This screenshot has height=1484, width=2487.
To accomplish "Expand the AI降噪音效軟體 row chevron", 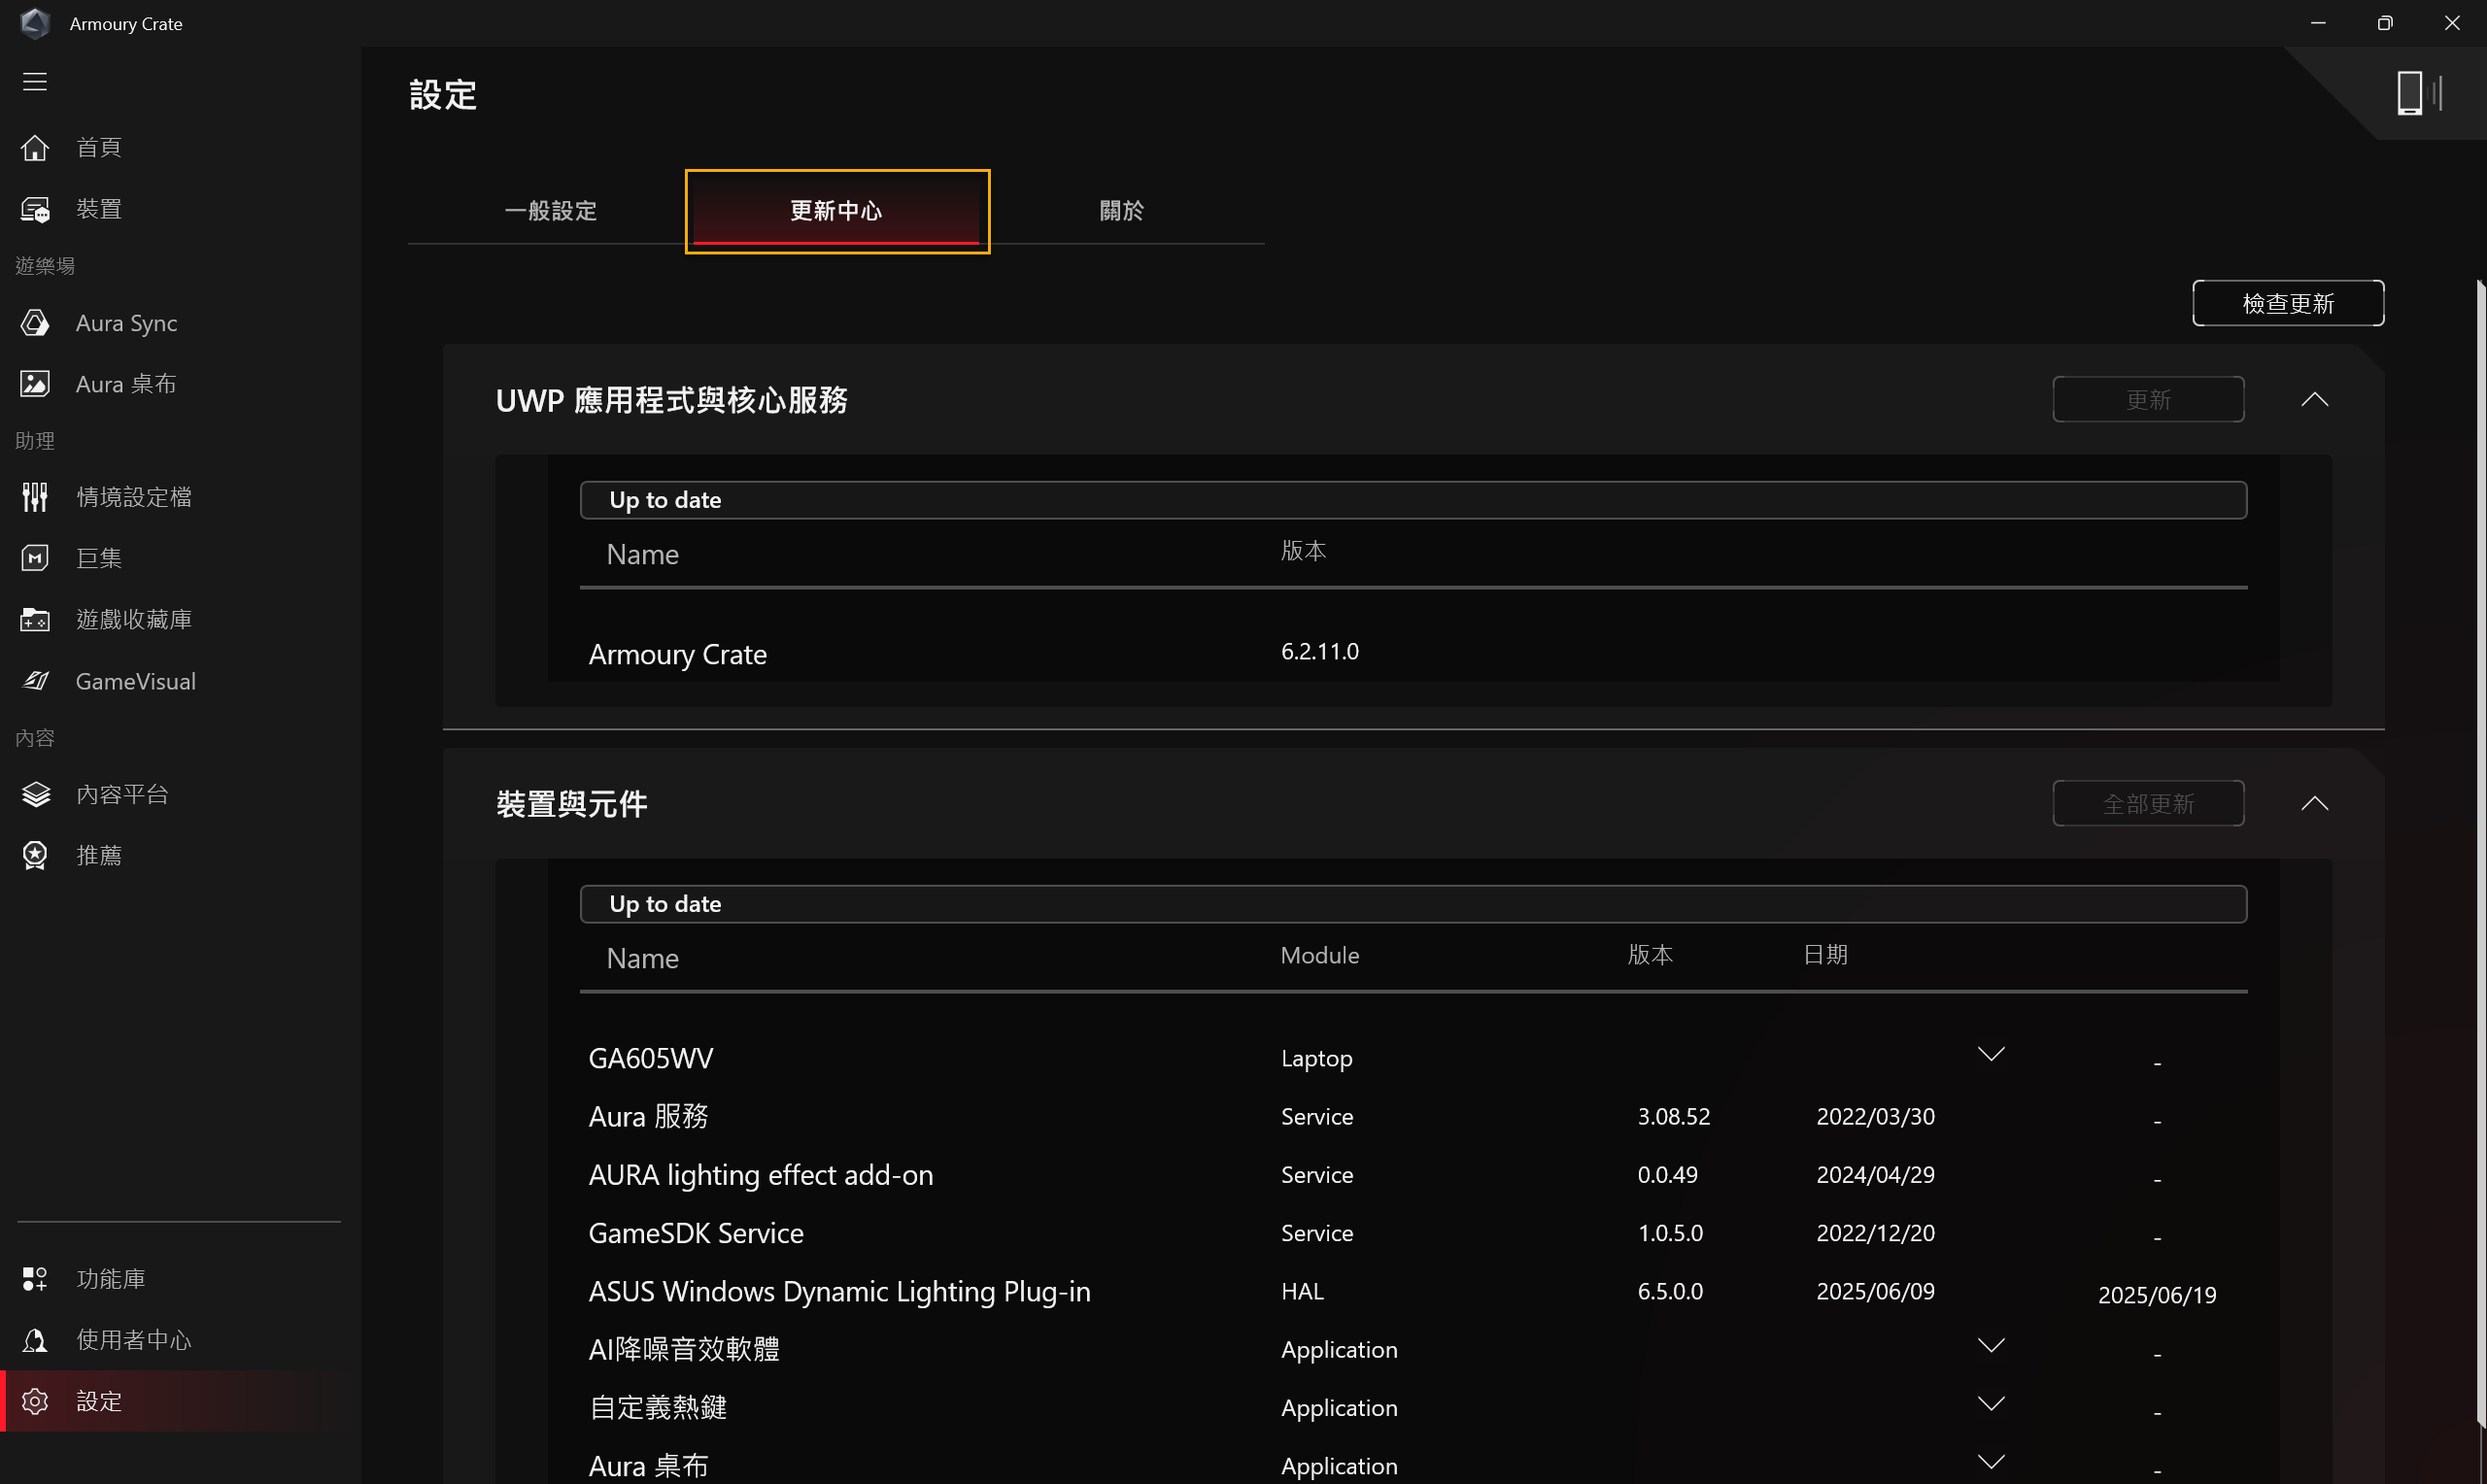I will pos(1991,1345).
